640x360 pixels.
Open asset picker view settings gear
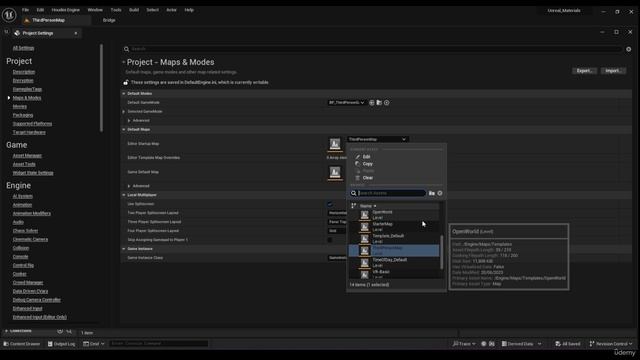coord(440,193)
